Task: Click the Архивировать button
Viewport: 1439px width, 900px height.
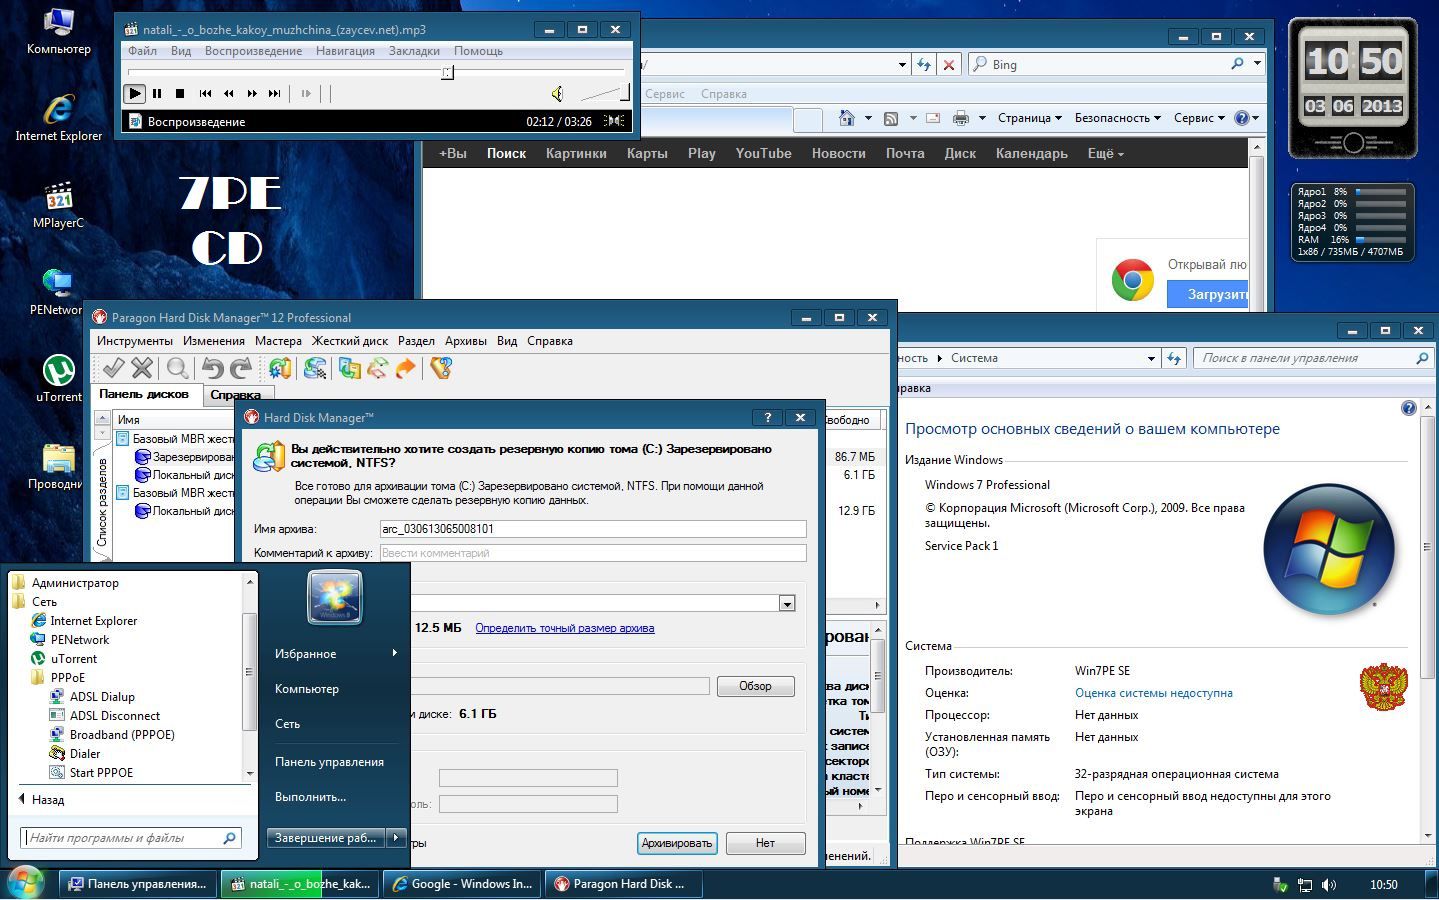Action: pos(677,843)
